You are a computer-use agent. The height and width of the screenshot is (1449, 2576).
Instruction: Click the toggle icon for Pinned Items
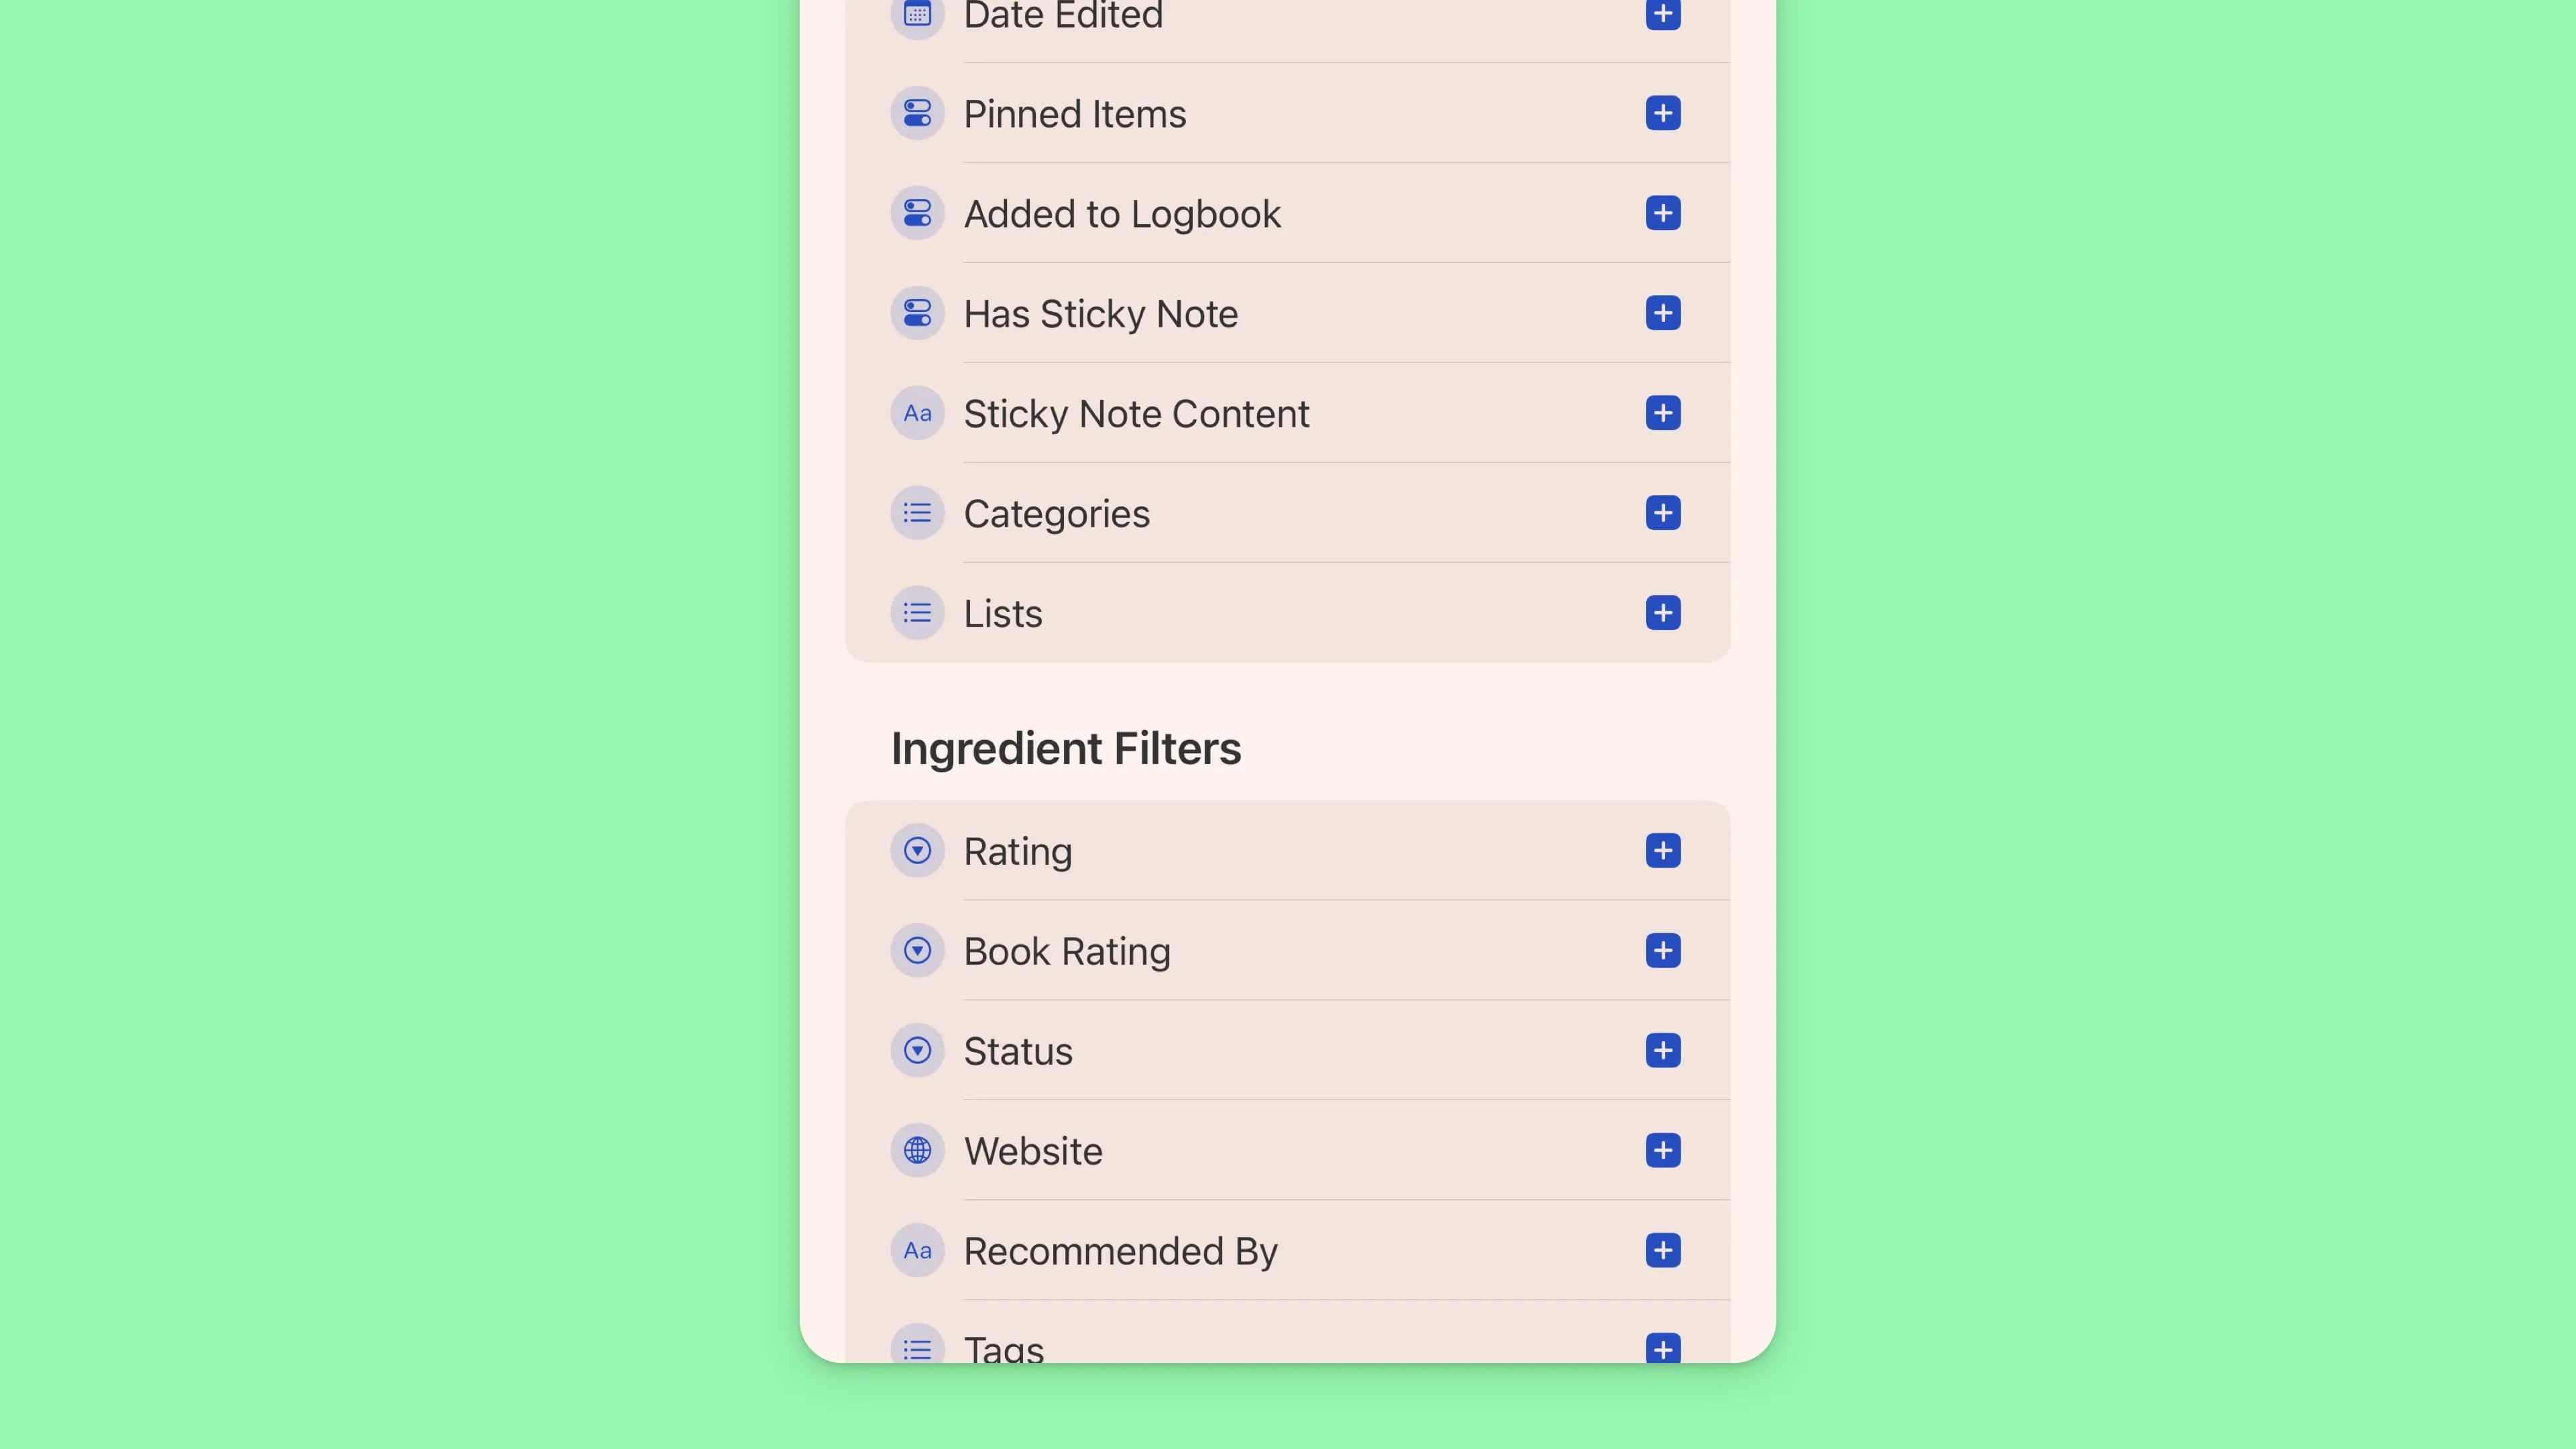pos(917,113)
